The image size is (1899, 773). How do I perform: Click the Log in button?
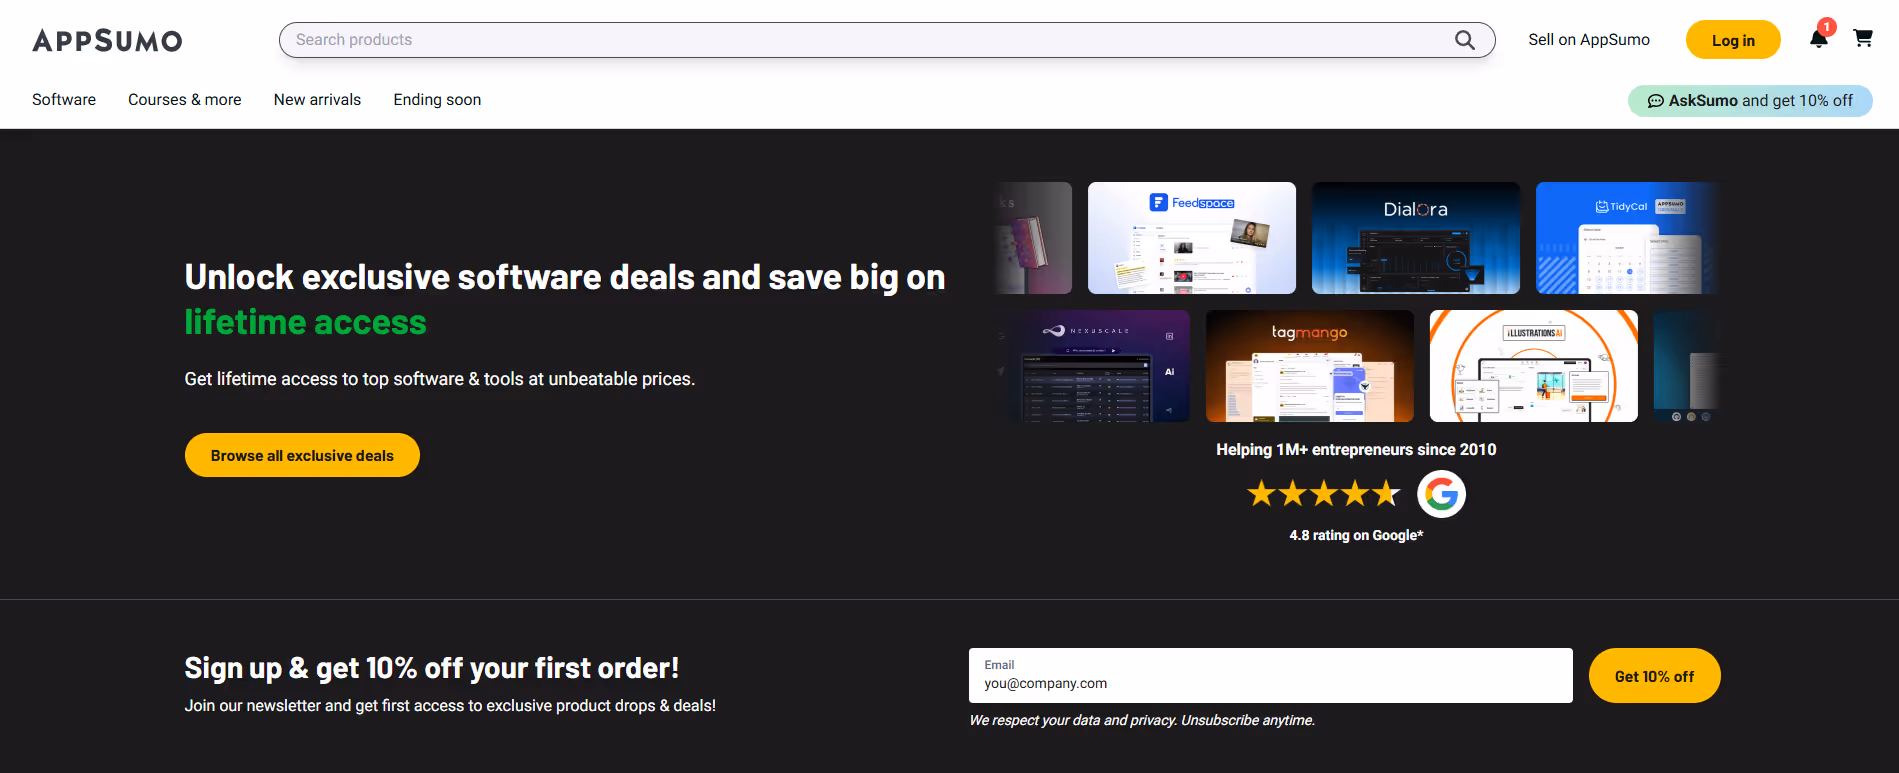pyautogui.click(x=1733, y=40)
